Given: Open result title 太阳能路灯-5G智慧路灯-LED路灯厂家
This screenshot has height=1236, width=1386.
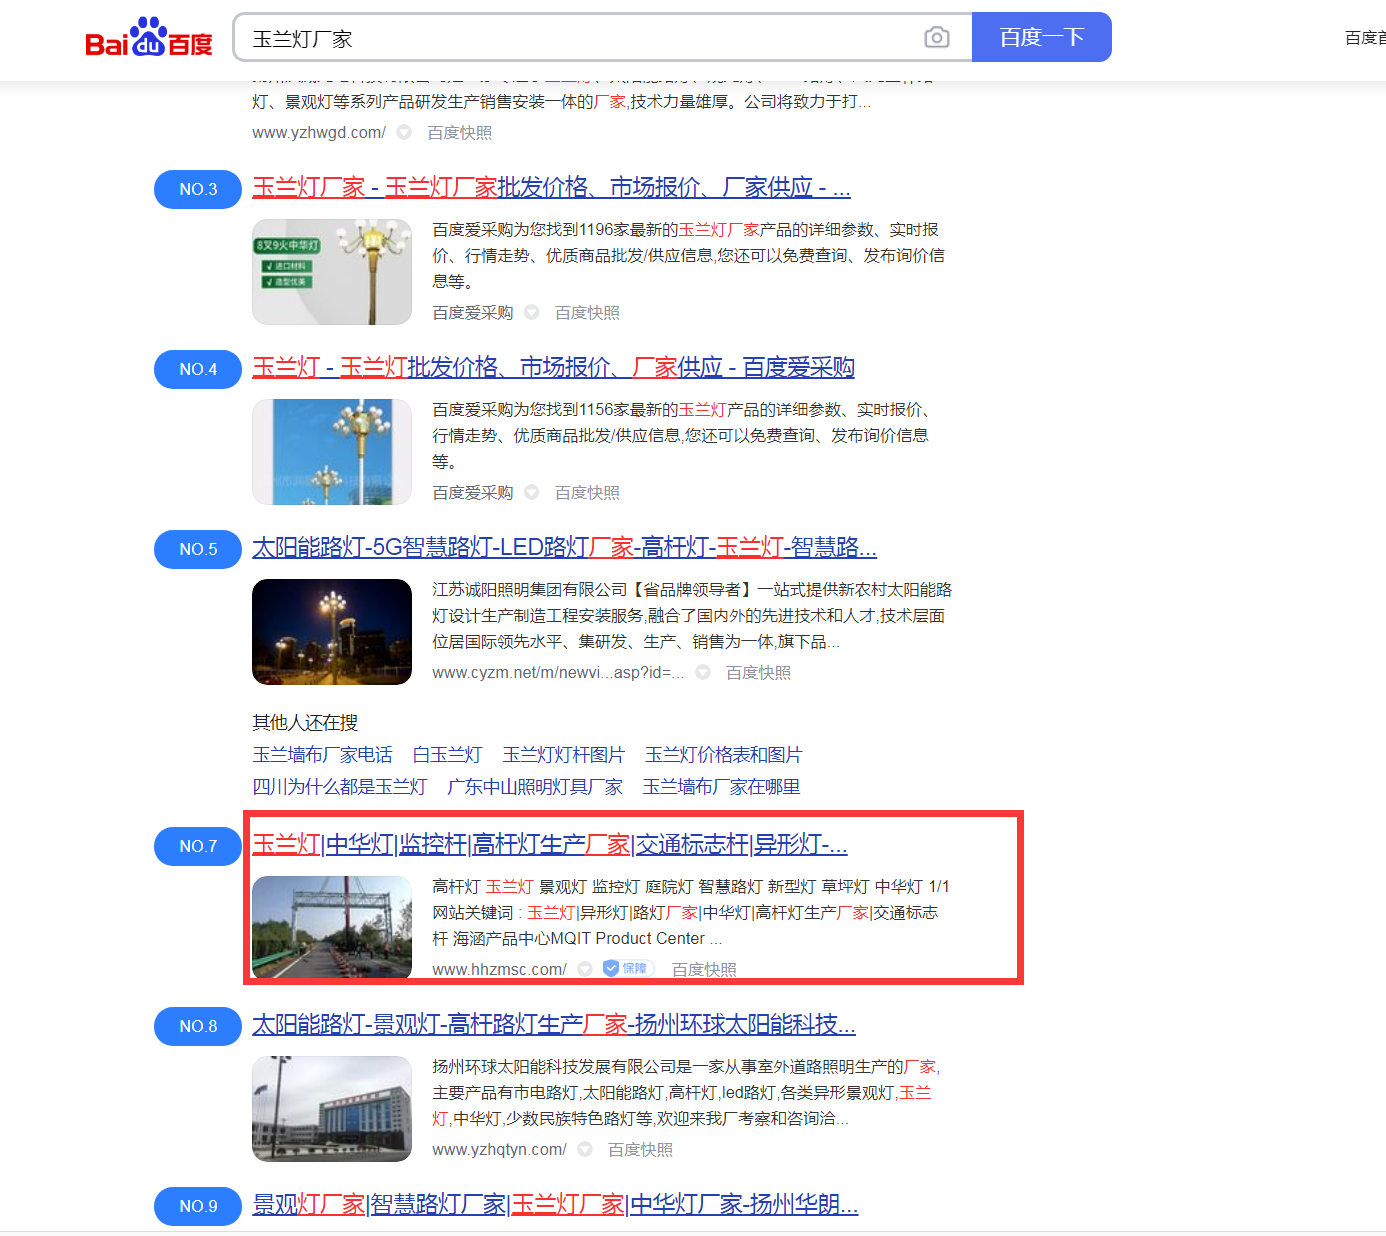Looking at the screenshot, I should click(x=564, y=548).
